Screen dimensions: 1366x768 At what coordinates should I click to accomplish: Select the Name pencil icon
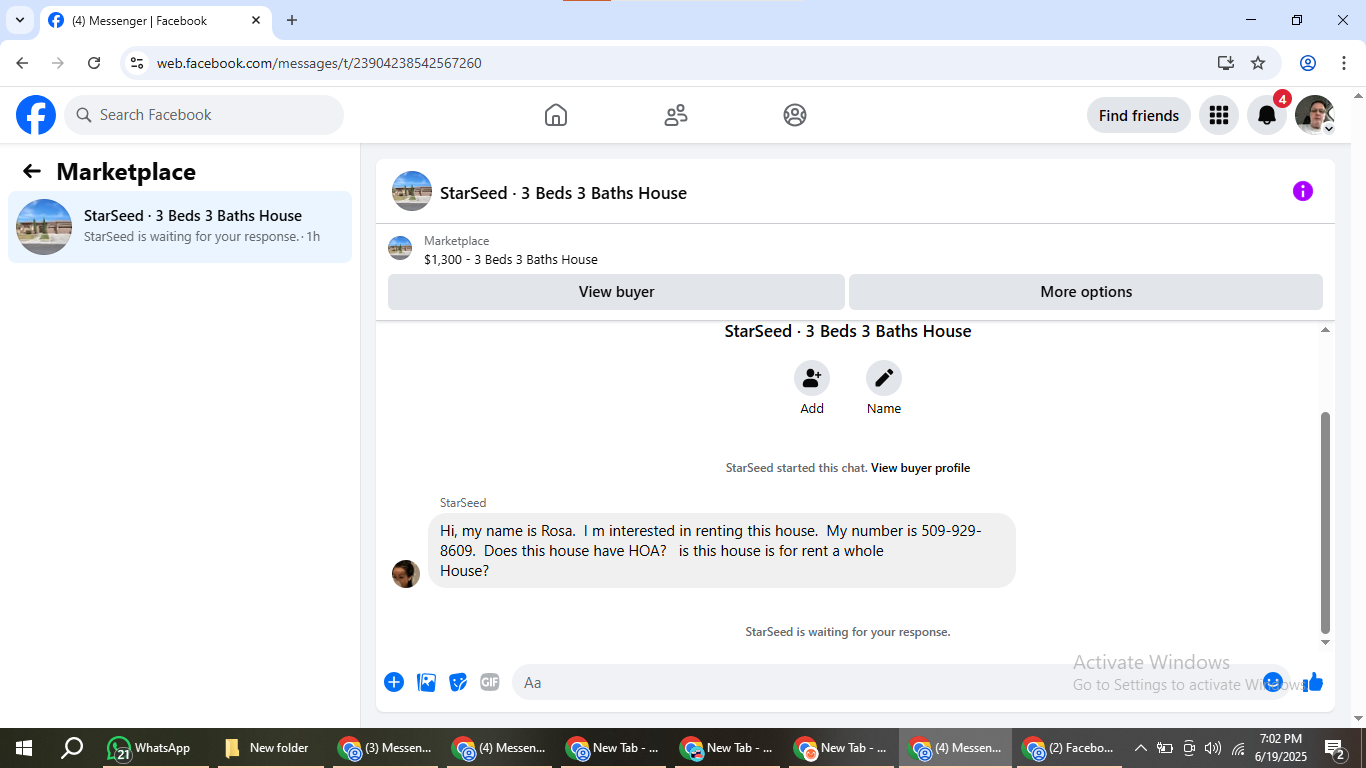point(884,378)
